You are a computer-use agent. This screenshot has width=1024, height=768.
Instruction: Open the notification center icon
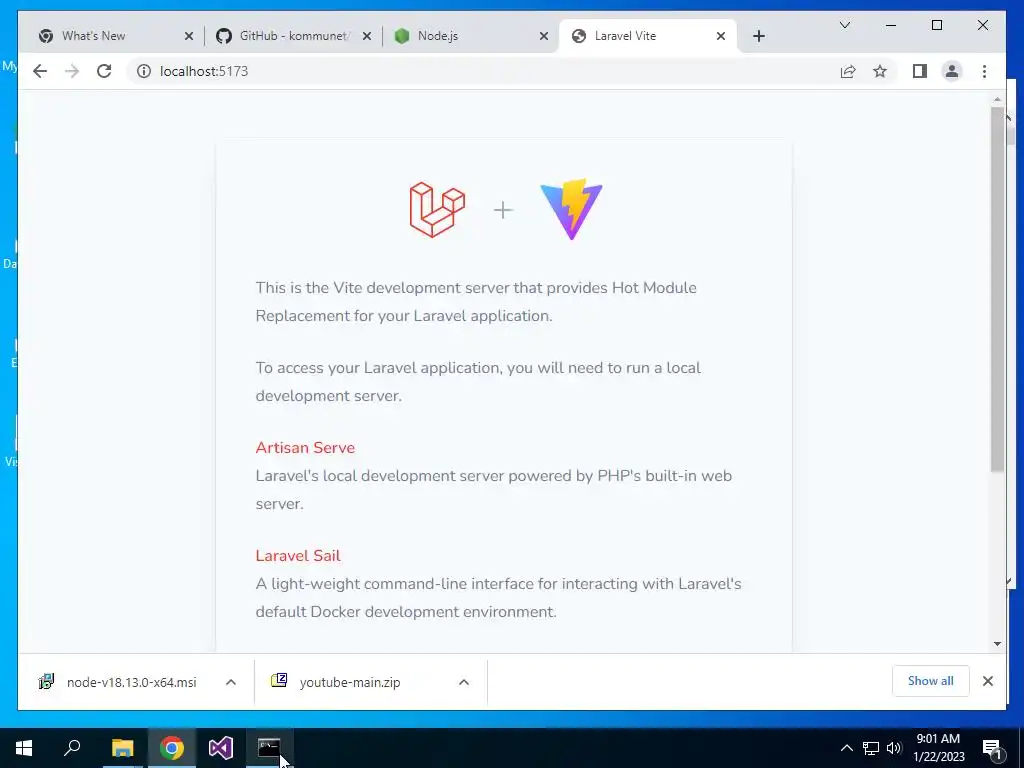pos(992,748)
